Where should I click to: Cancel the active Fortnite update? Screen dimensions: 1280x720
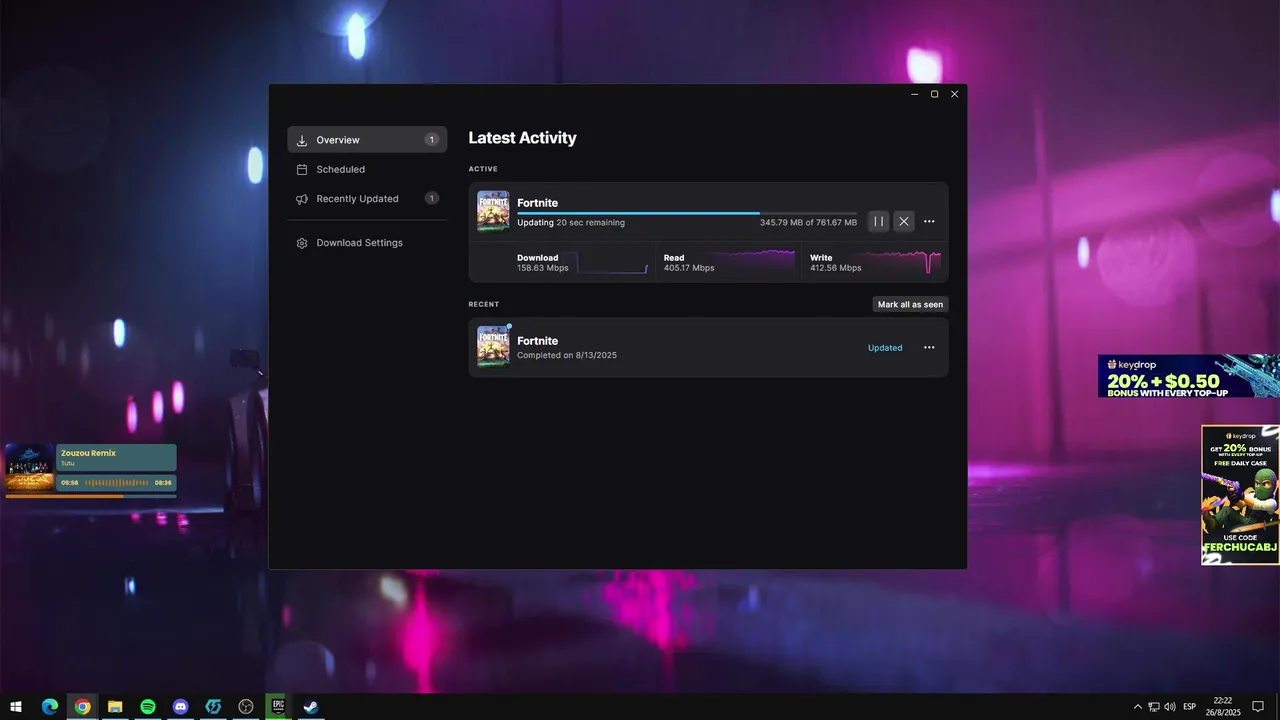904,221
